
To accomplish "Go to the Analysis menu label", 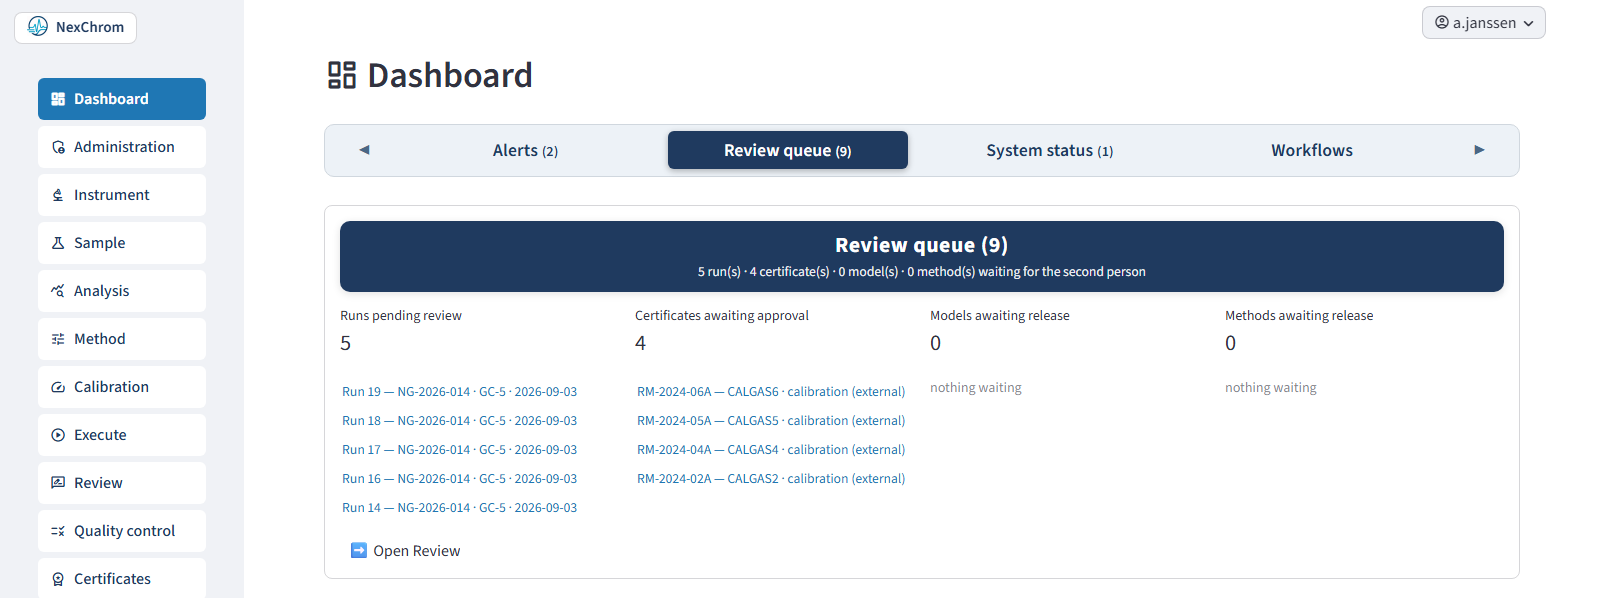I will pyautogui.click(x=102, y=291).
